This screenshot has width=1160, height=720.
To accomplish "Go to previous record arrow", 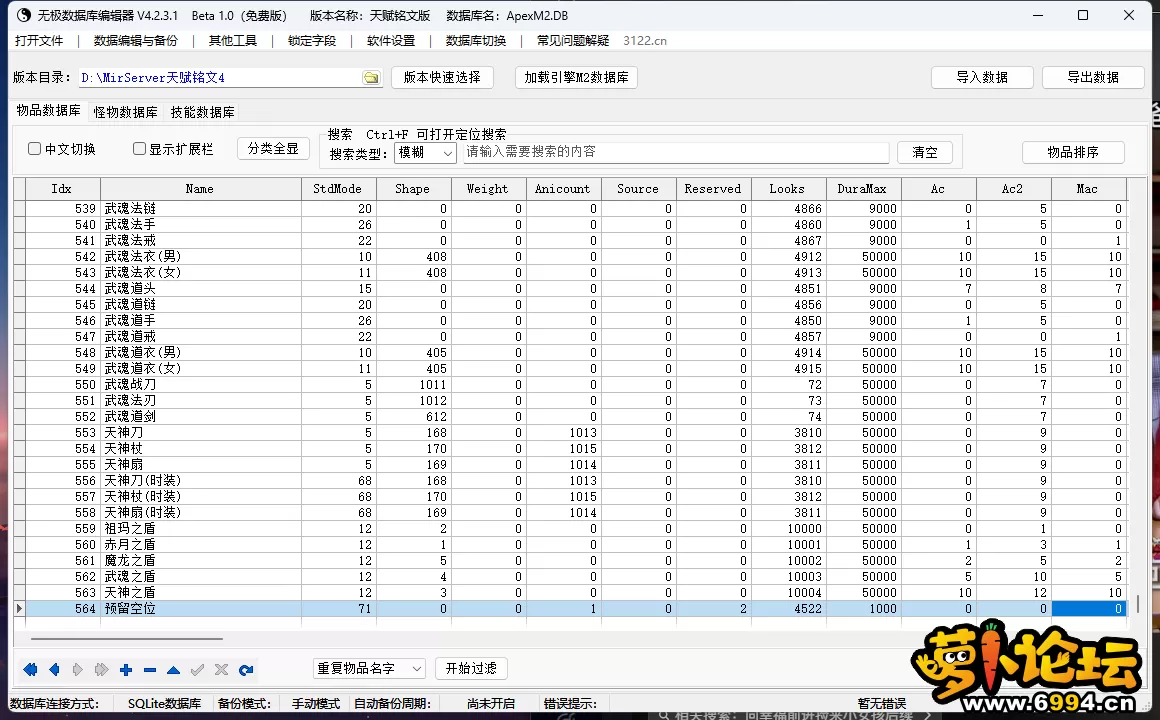I will click(54, 669).
